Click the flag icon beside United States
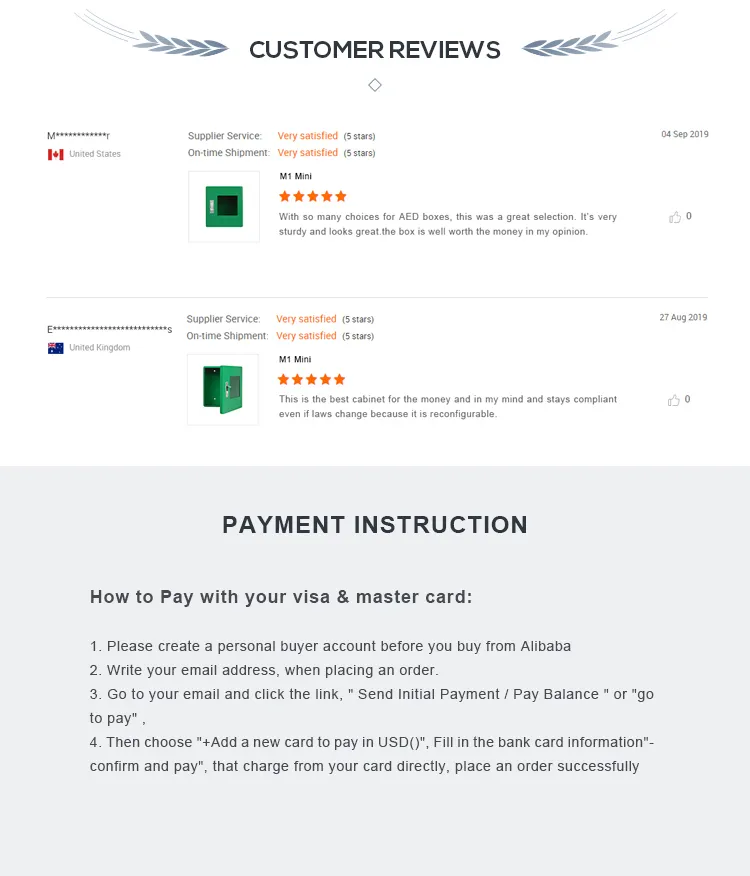This screenshot has width=750, height=876. point(56,154)
